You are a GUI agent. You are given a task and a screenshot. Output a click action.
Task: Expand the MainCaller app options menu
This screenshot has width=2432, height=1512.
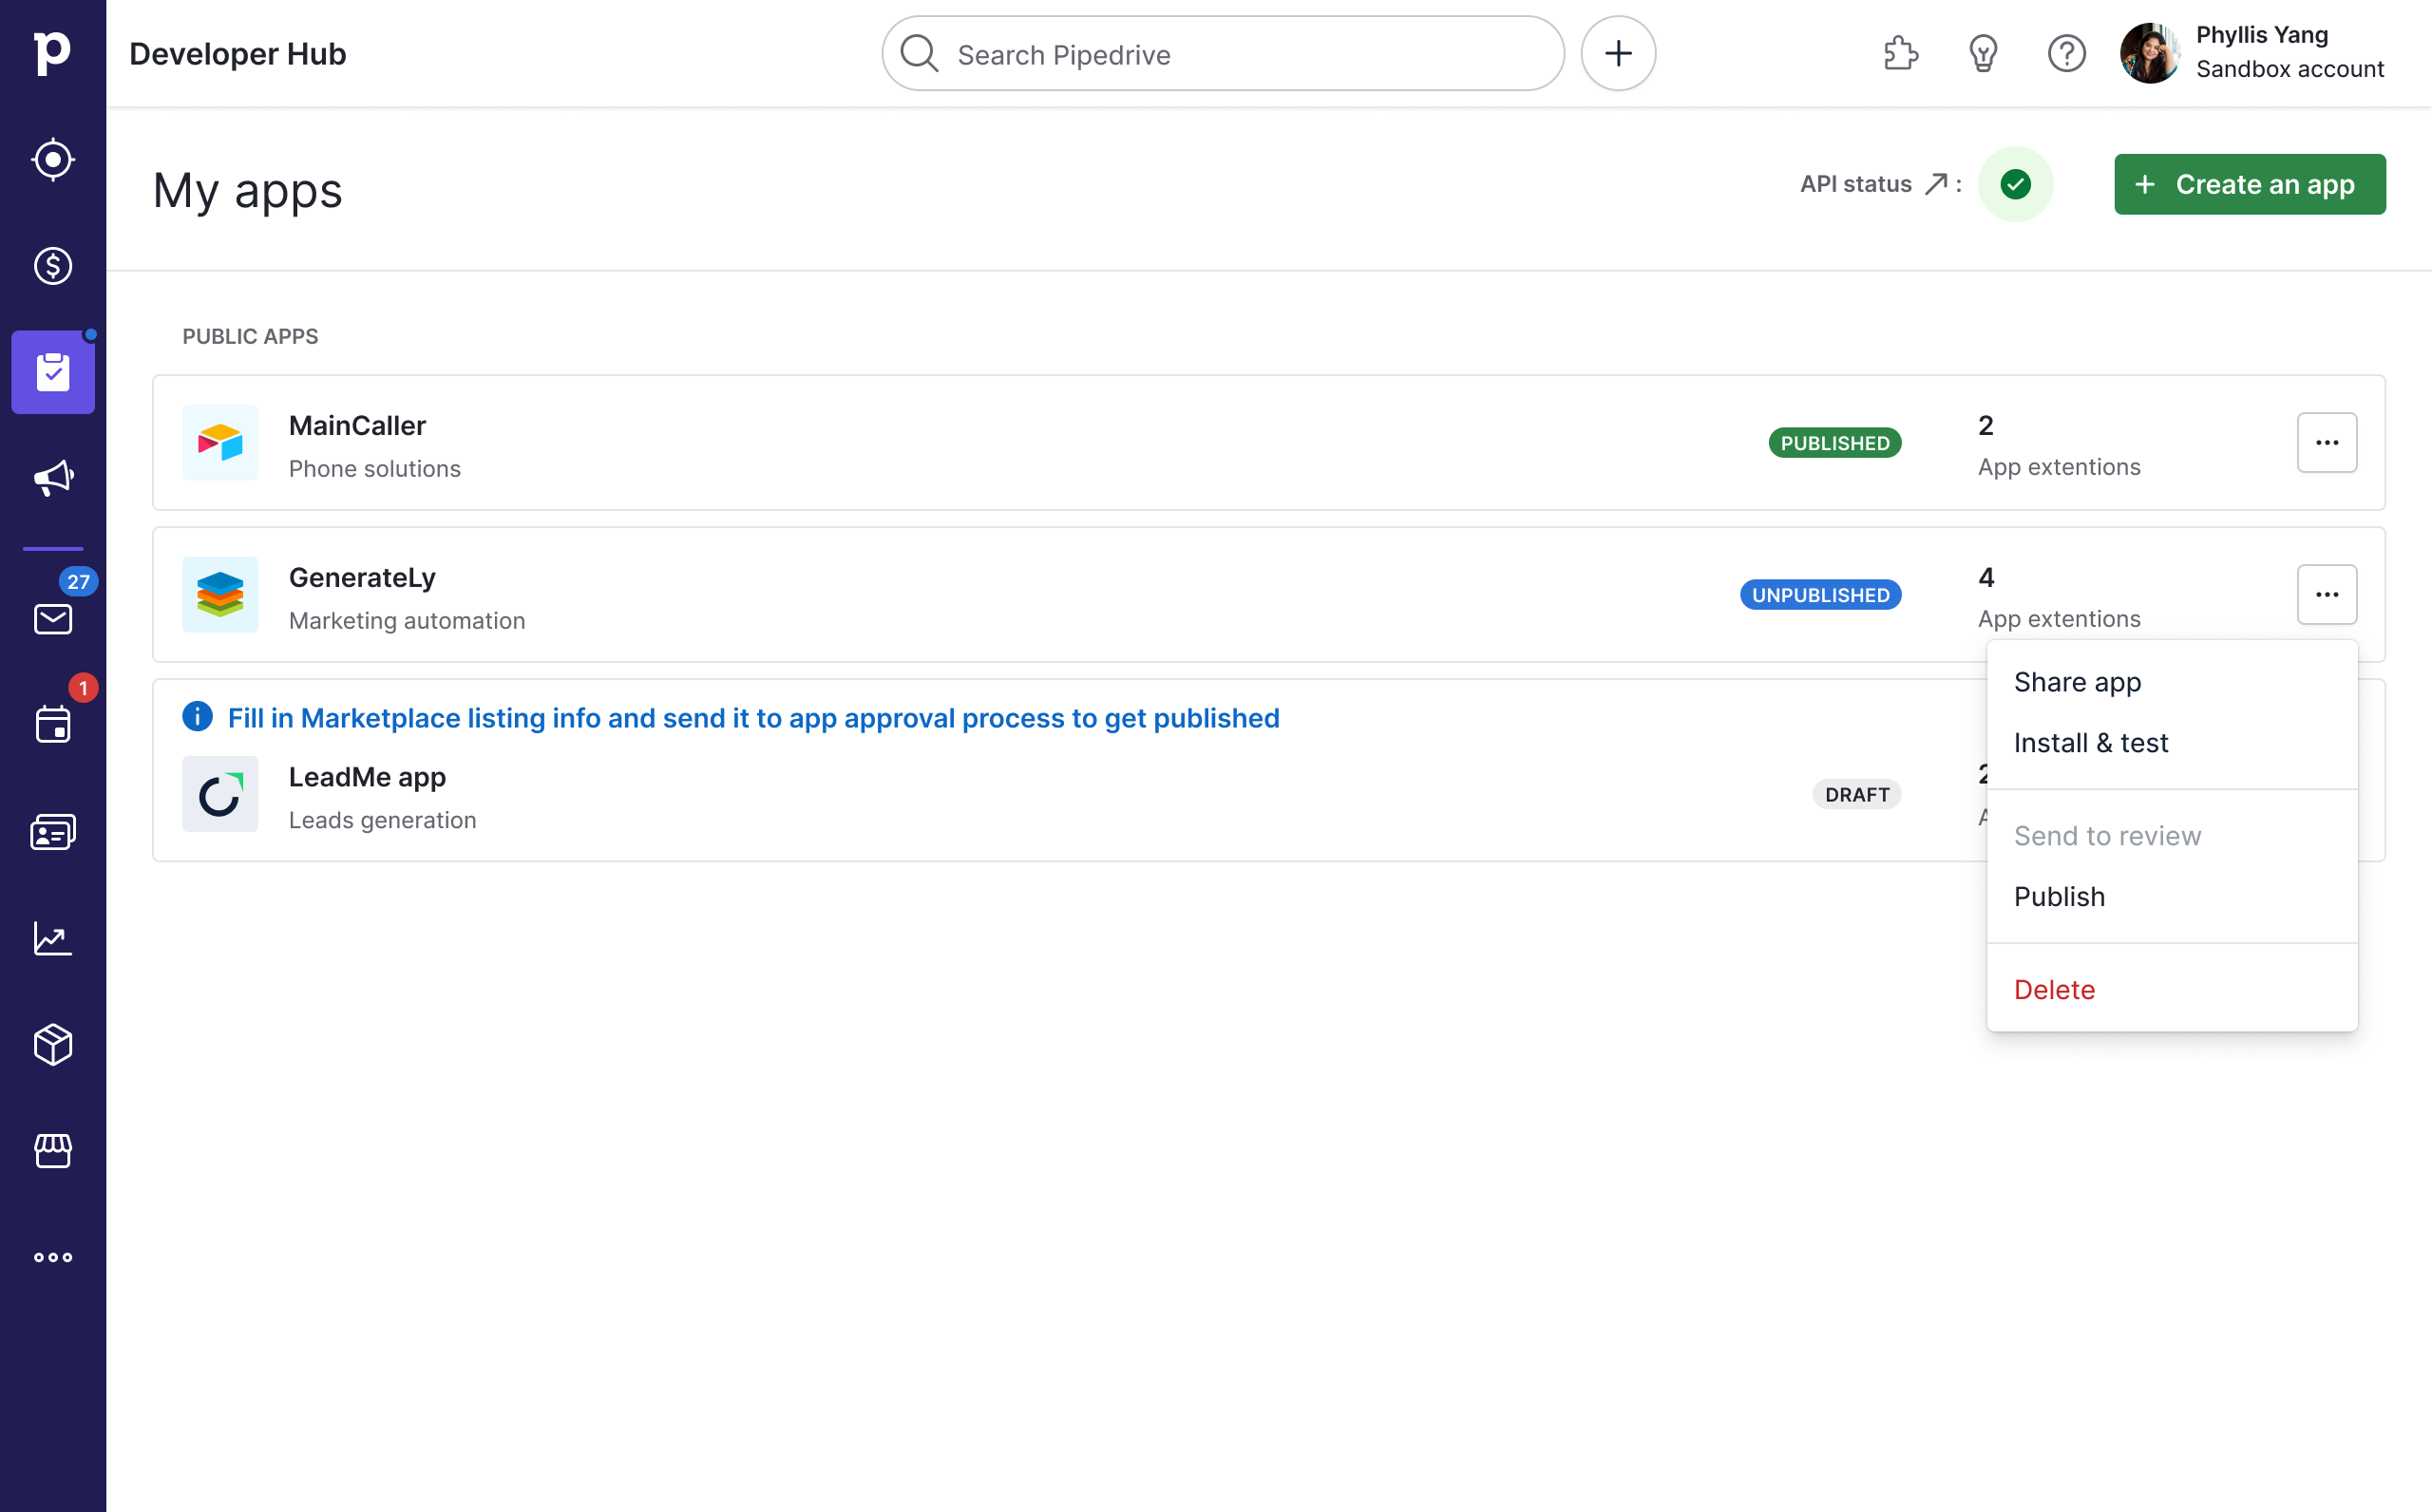2327,443
